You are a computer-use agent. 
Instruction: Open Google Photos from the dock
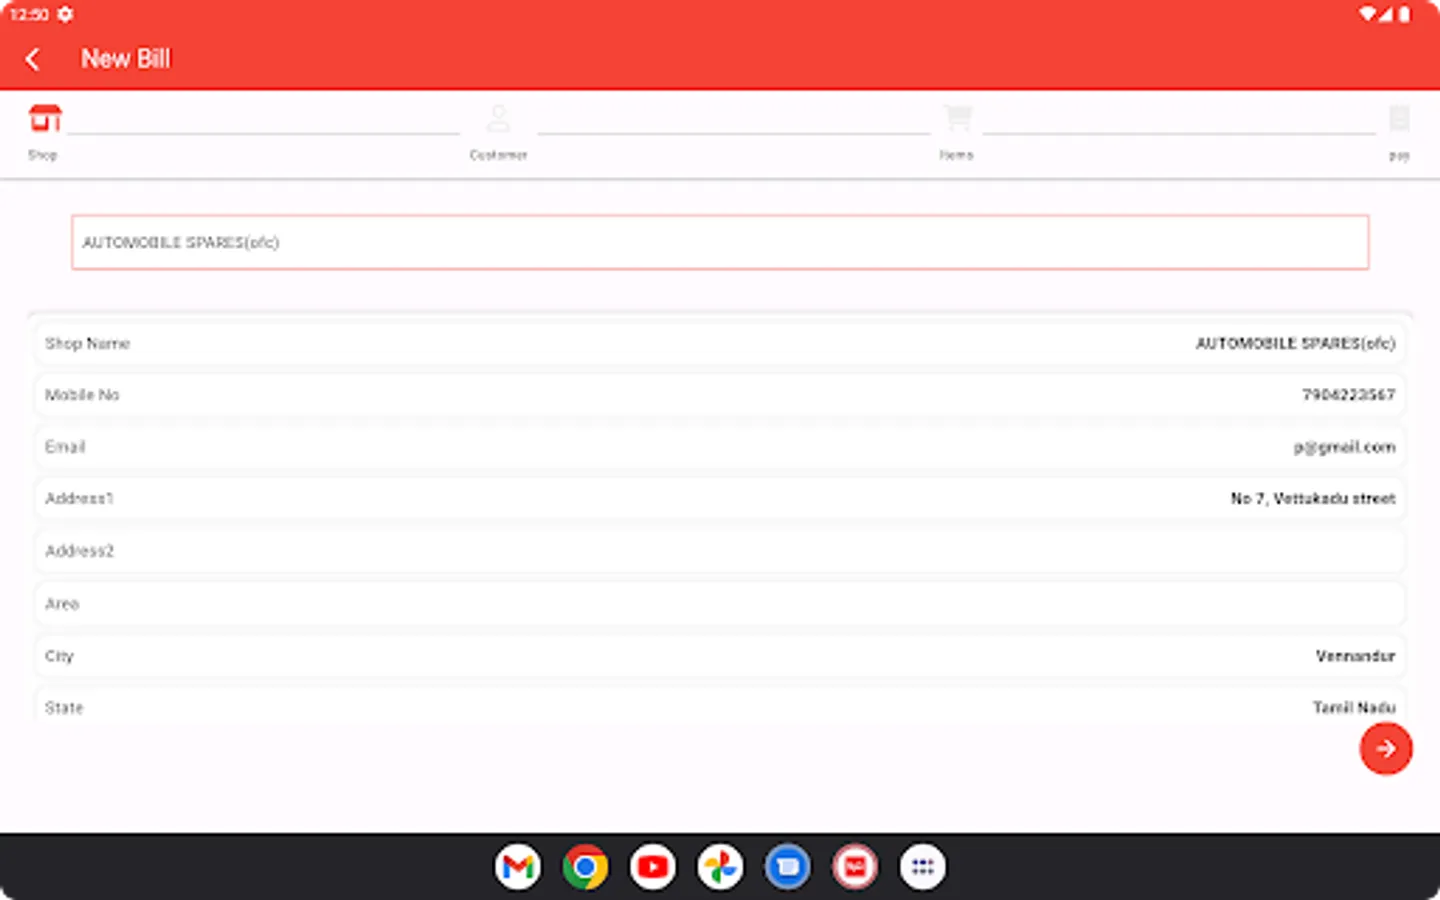coord(720,866)
